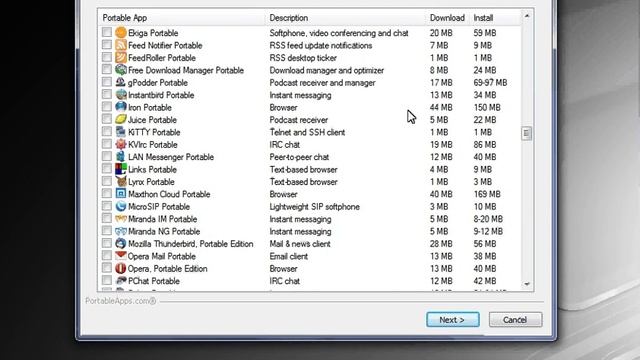Click the vertical scrollbar thumb
This screenshot has height=360, width=640.
(x=527, y=133)
